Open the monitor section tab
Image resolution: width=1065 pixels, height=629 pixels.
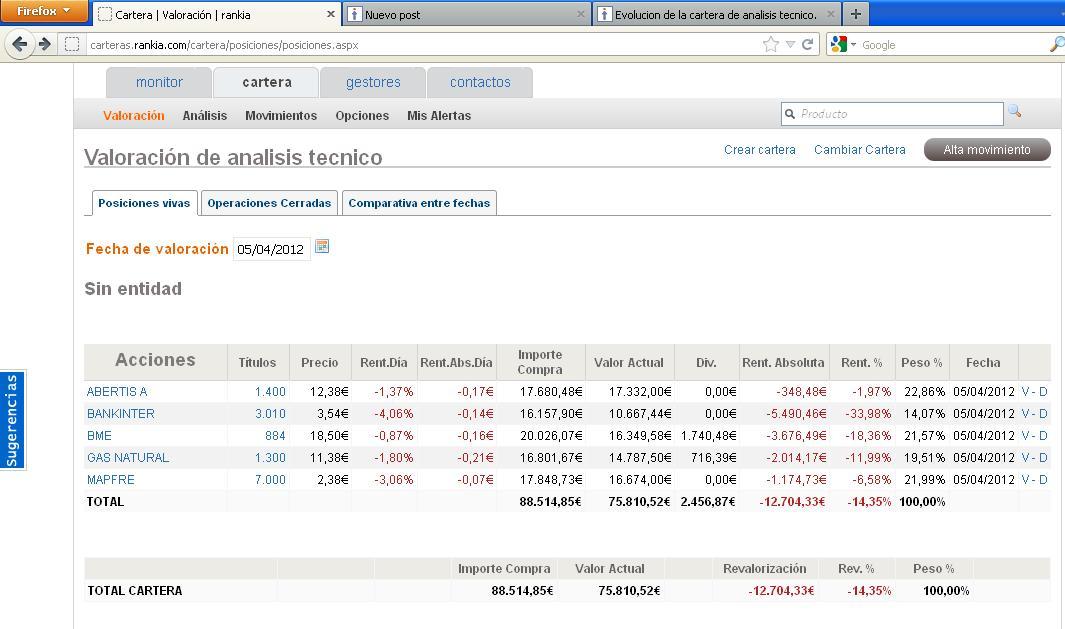pyautogui.click(x=159, y=82)
